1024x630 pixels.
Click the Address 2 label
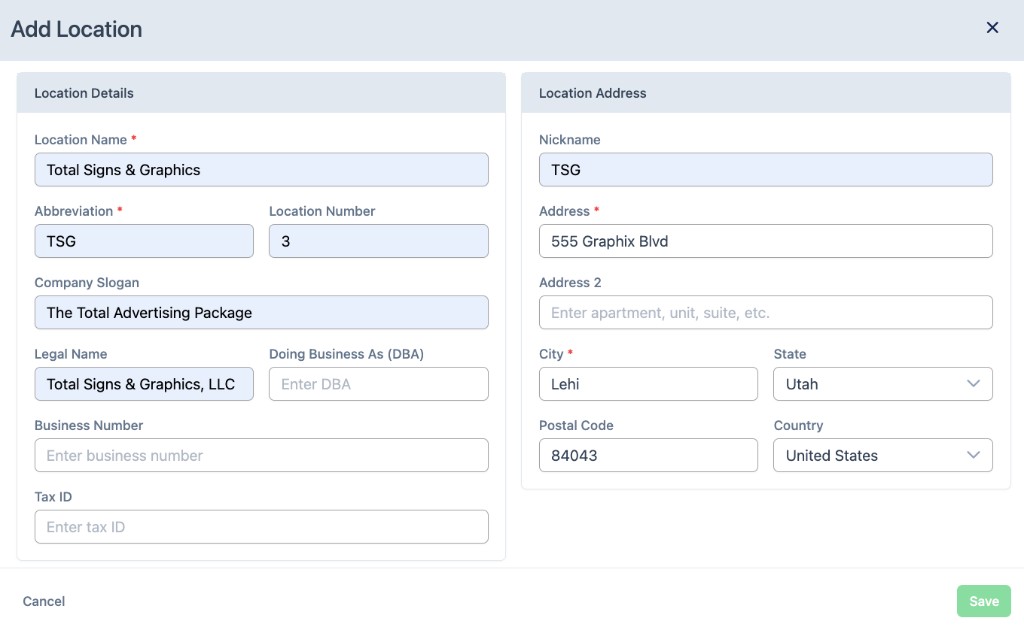tap(570, 283)
